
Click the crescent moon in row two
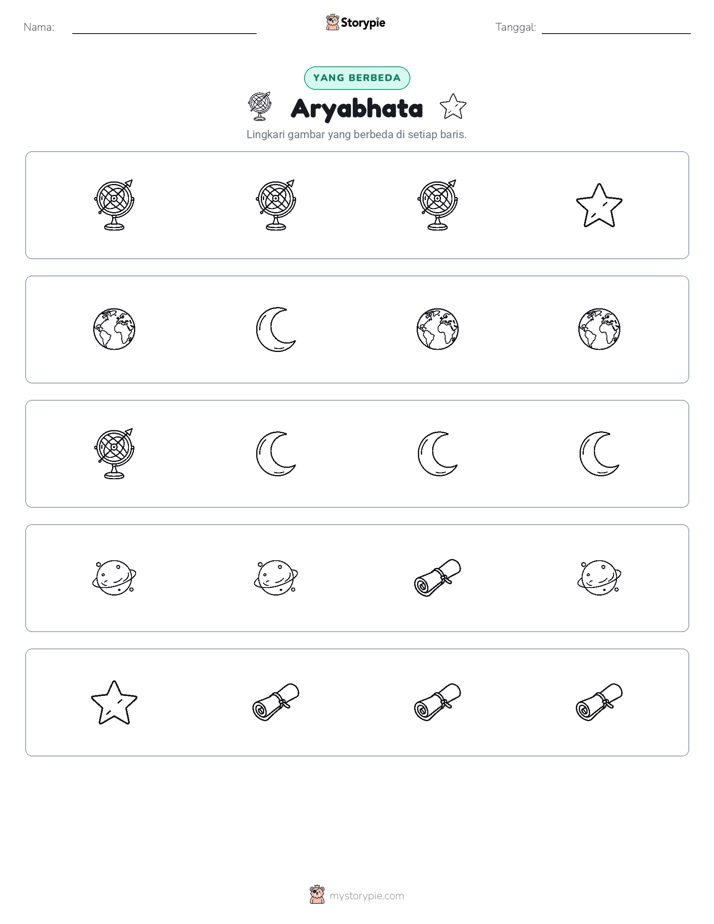click(x=276, y=329)
